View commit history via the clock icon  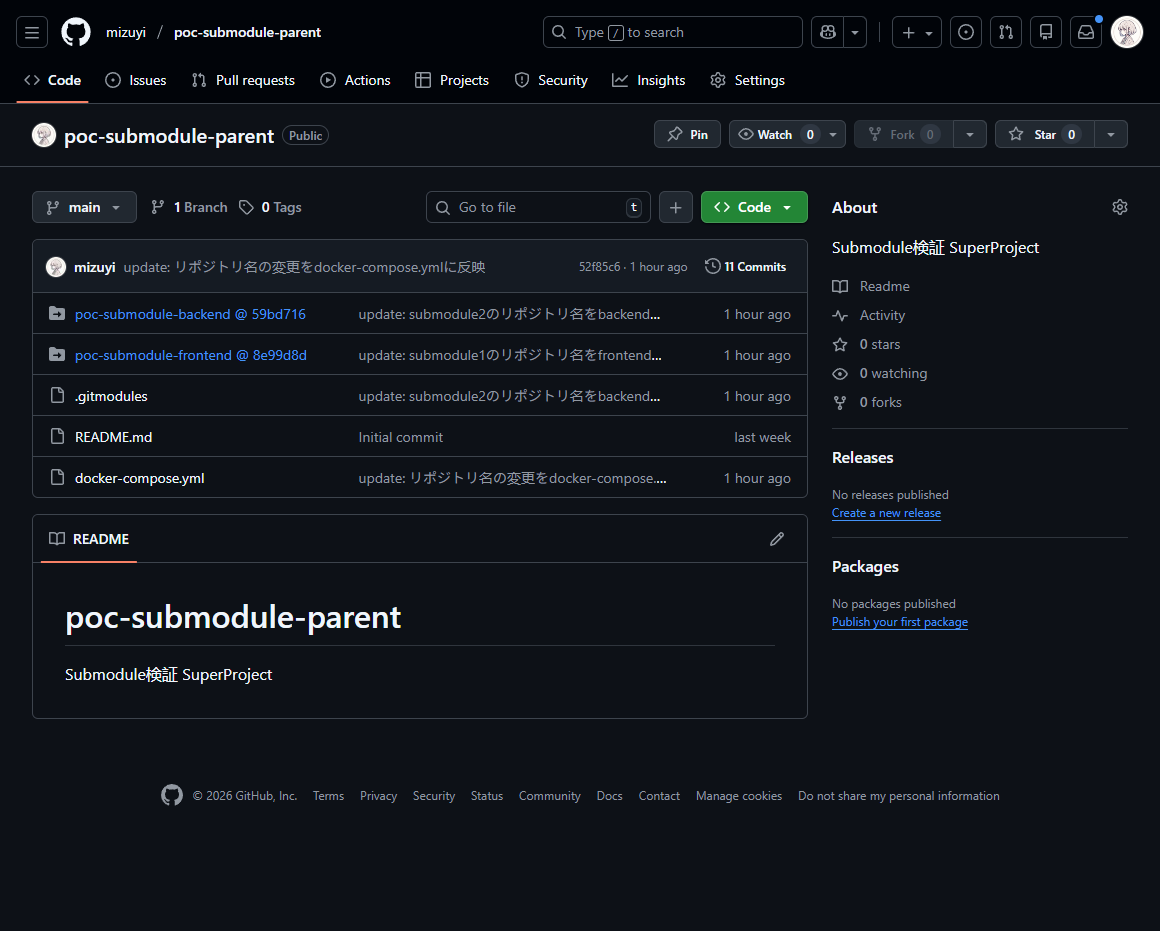coord(712,266)
